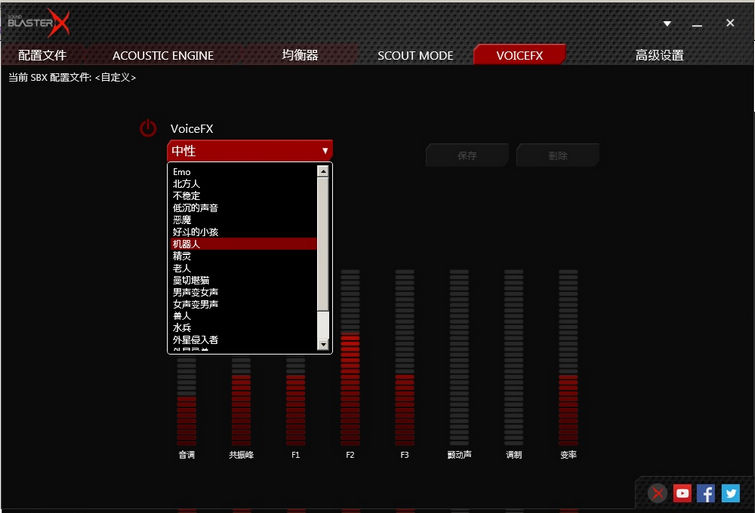Choose the 老人 voice preset
Screen dimensions: 755x513
(x=244, y=268)
